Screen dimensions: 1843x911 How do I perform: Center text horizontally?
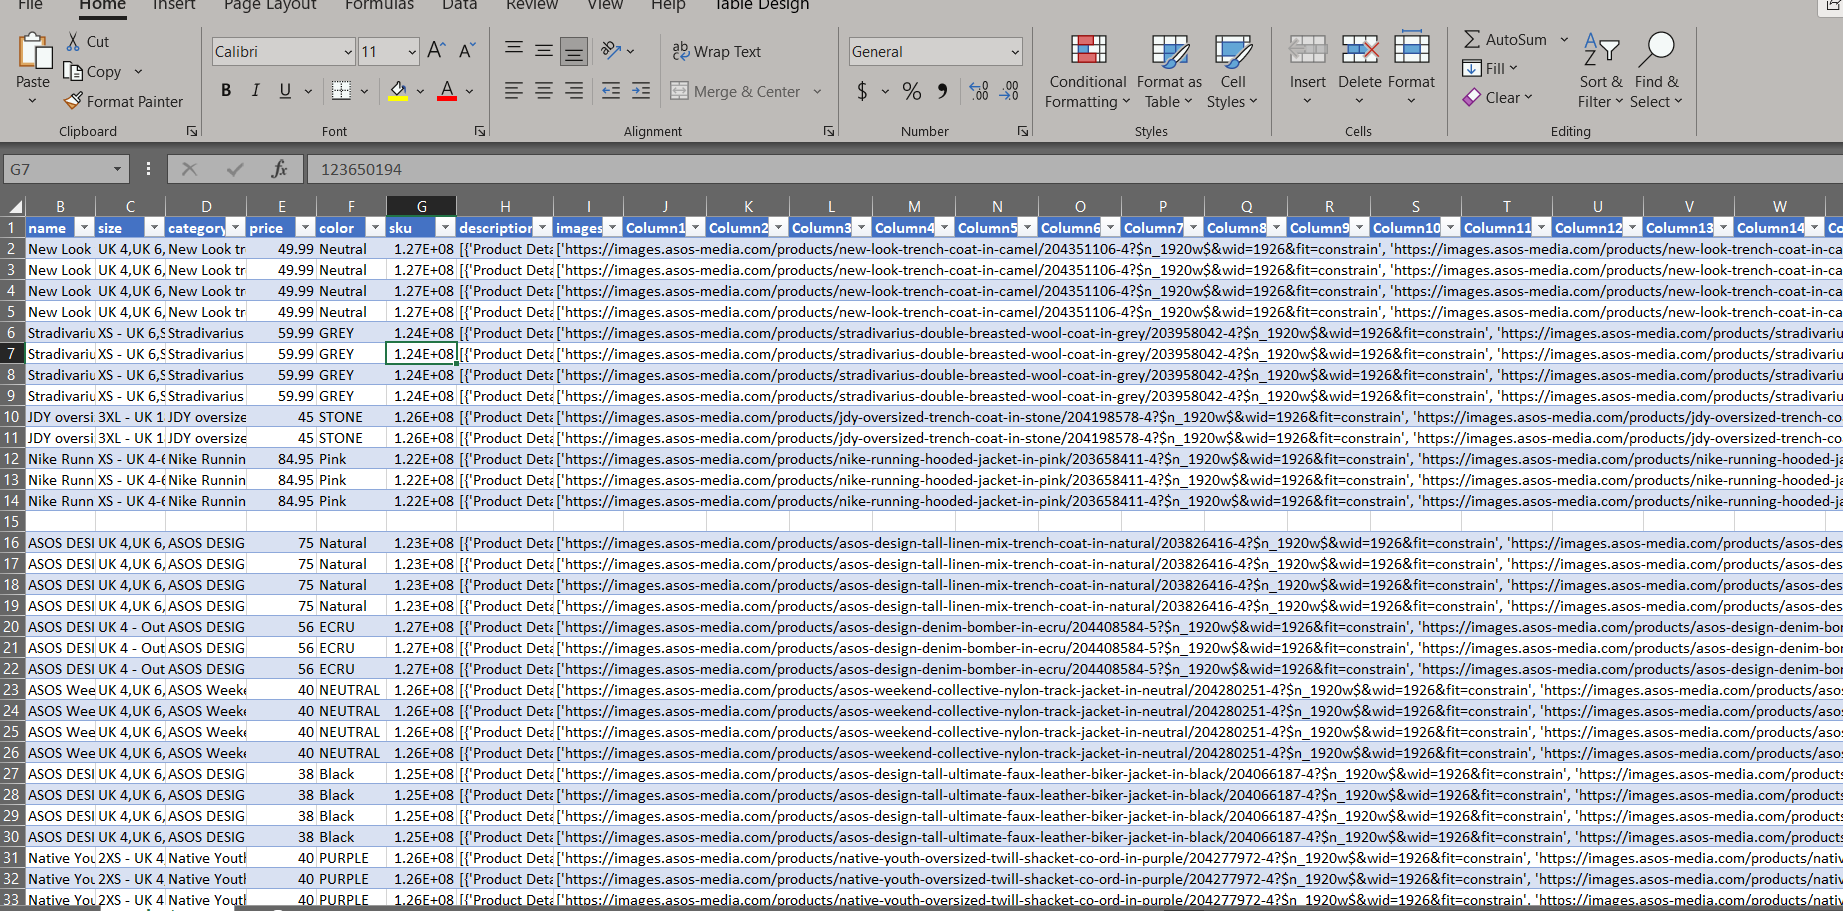click(543, 91)
